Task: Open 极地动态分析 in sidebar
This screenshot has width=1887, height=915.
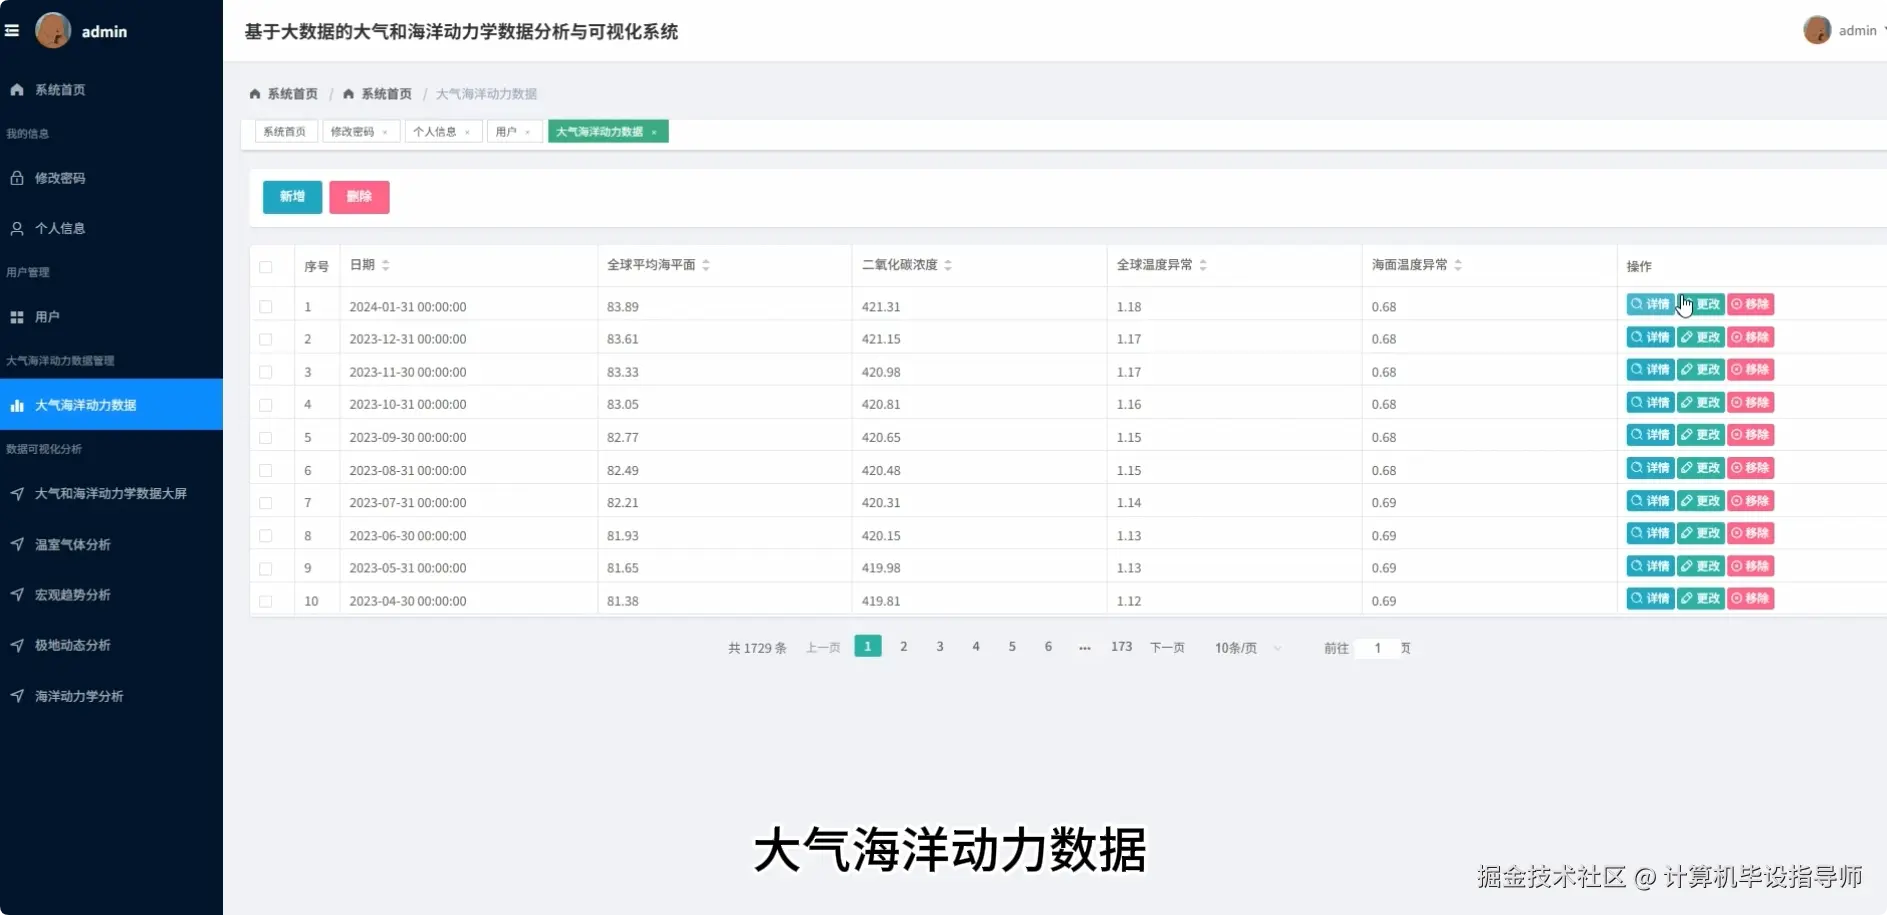Action: (x=111, y=646)
